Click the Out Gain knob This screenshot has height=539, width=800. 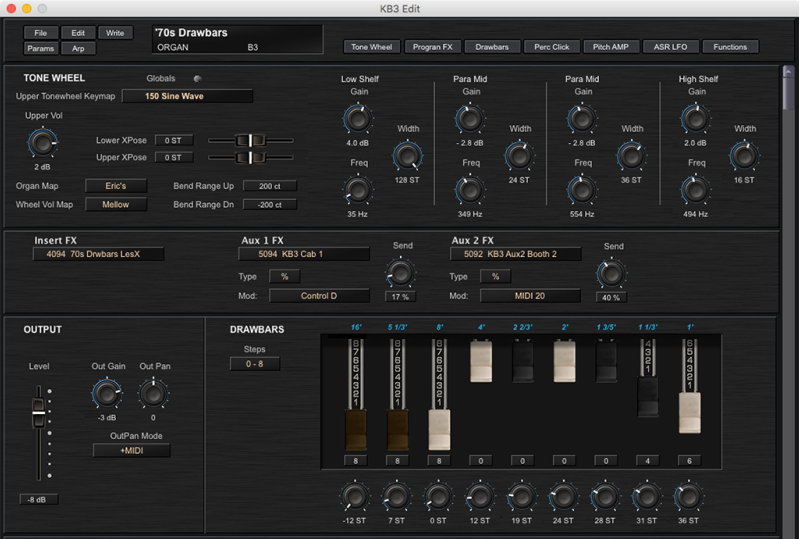click(x=107, y=394)
